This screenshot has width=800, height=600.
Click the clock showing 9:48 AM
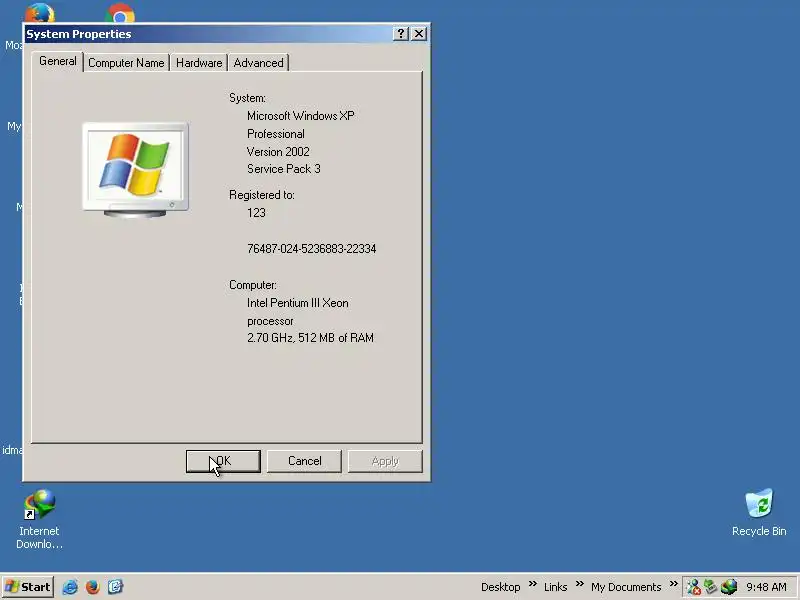tap(766, 587)
